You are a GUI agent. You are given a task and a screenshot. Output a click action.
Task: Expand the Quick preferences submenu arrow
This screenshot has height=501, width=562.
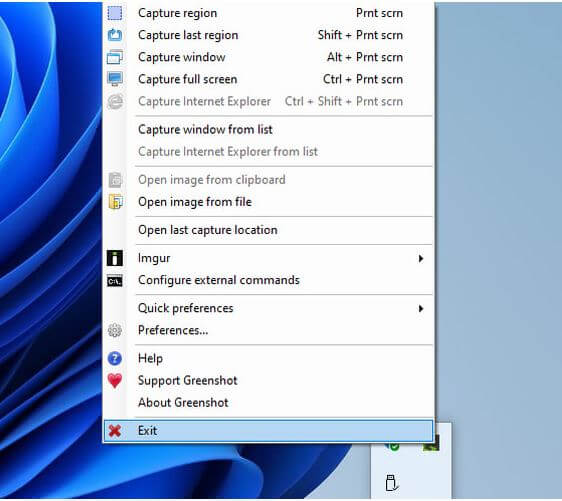click(421, 309)
